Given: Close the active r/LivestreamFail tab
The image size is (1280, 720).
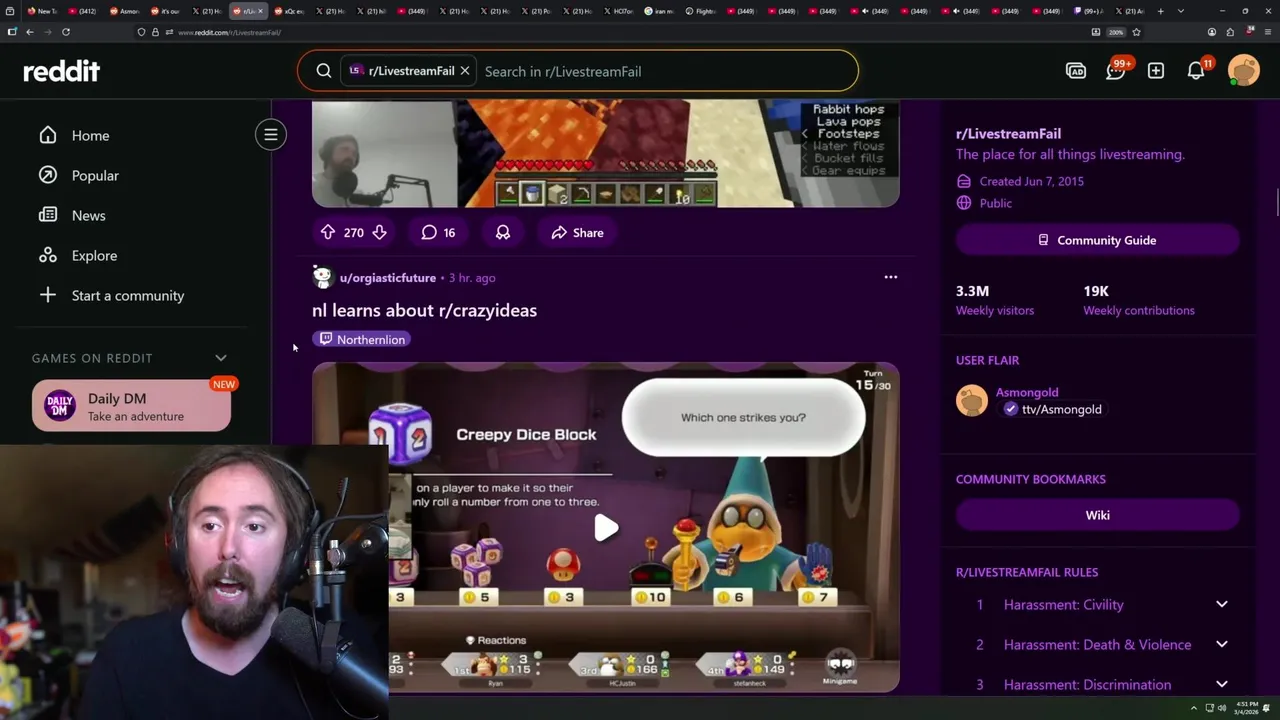Looking at the screenshot, I should coord(261,11).
